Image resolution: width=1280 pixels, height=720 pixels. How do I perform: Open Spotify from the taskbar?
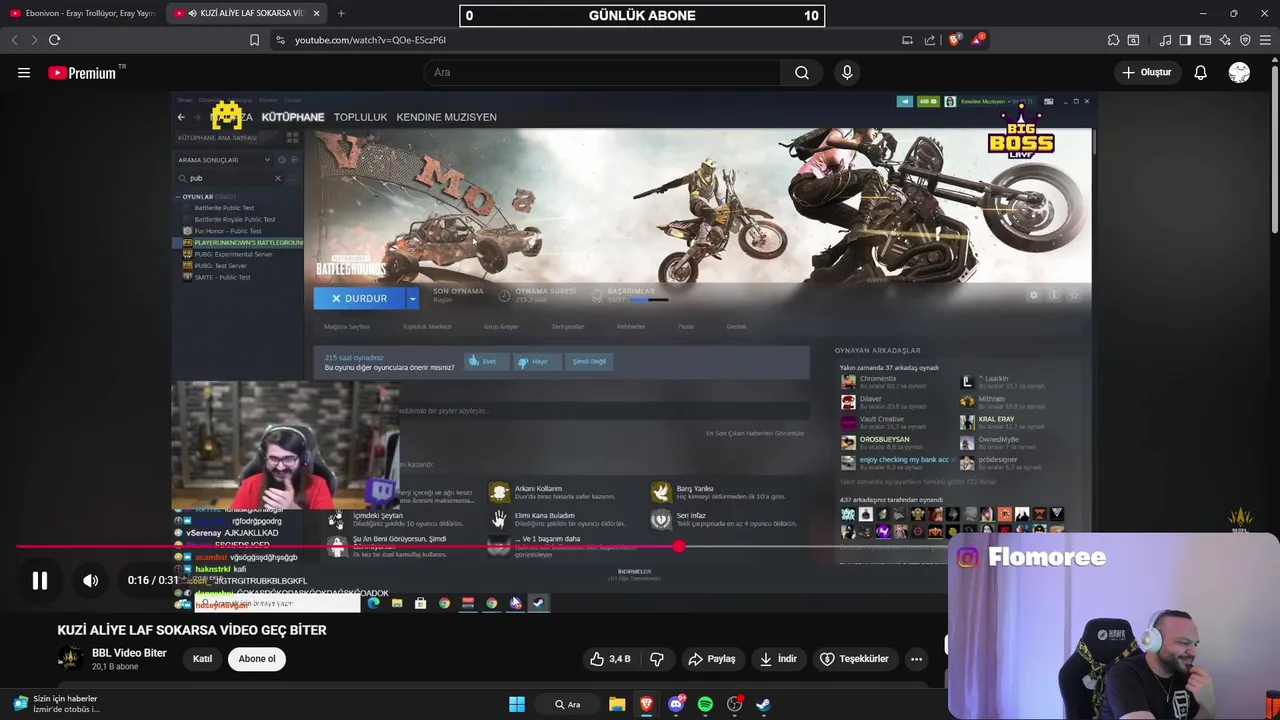point(705,704)
